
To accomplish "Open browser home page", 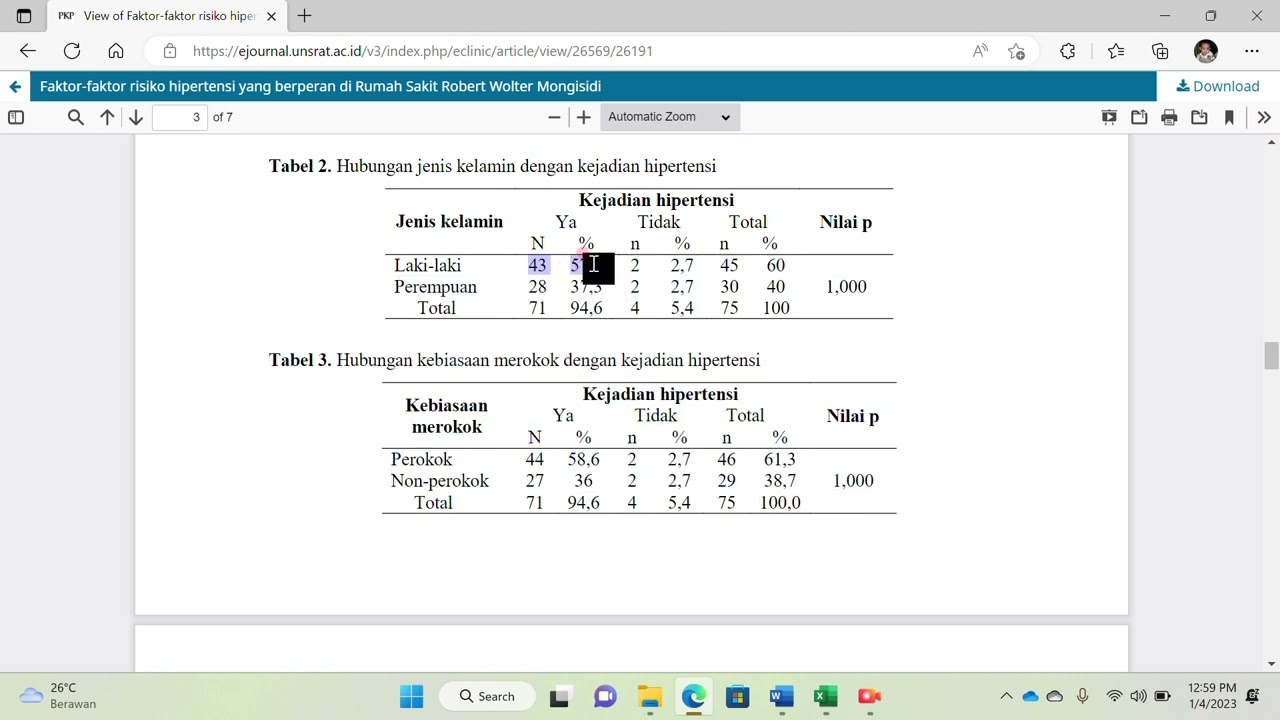I will [116, 51].
